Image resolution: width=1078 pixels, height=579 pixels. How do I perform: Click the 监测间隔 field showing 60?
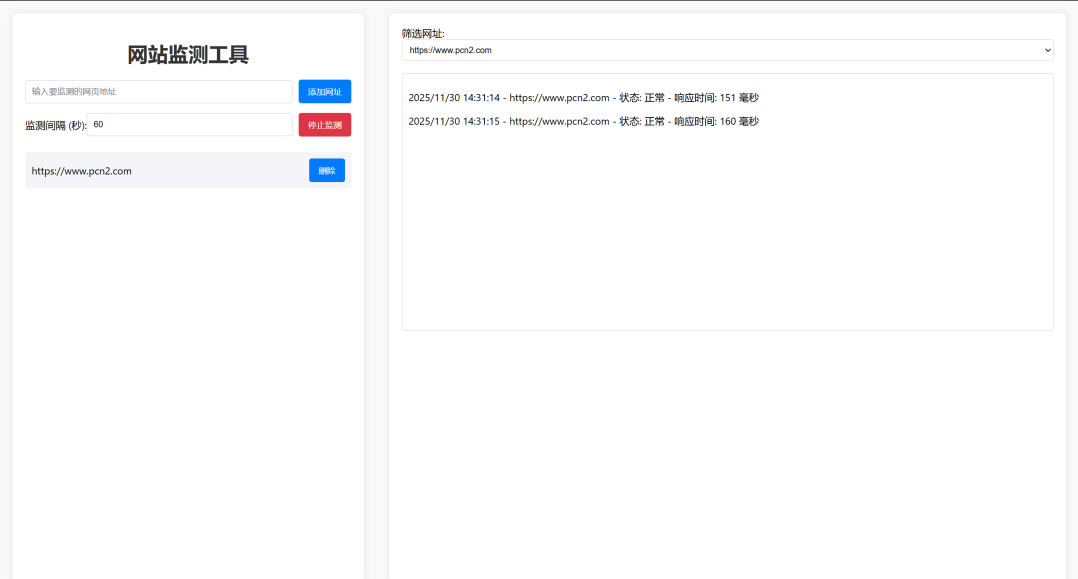[190, 125]
